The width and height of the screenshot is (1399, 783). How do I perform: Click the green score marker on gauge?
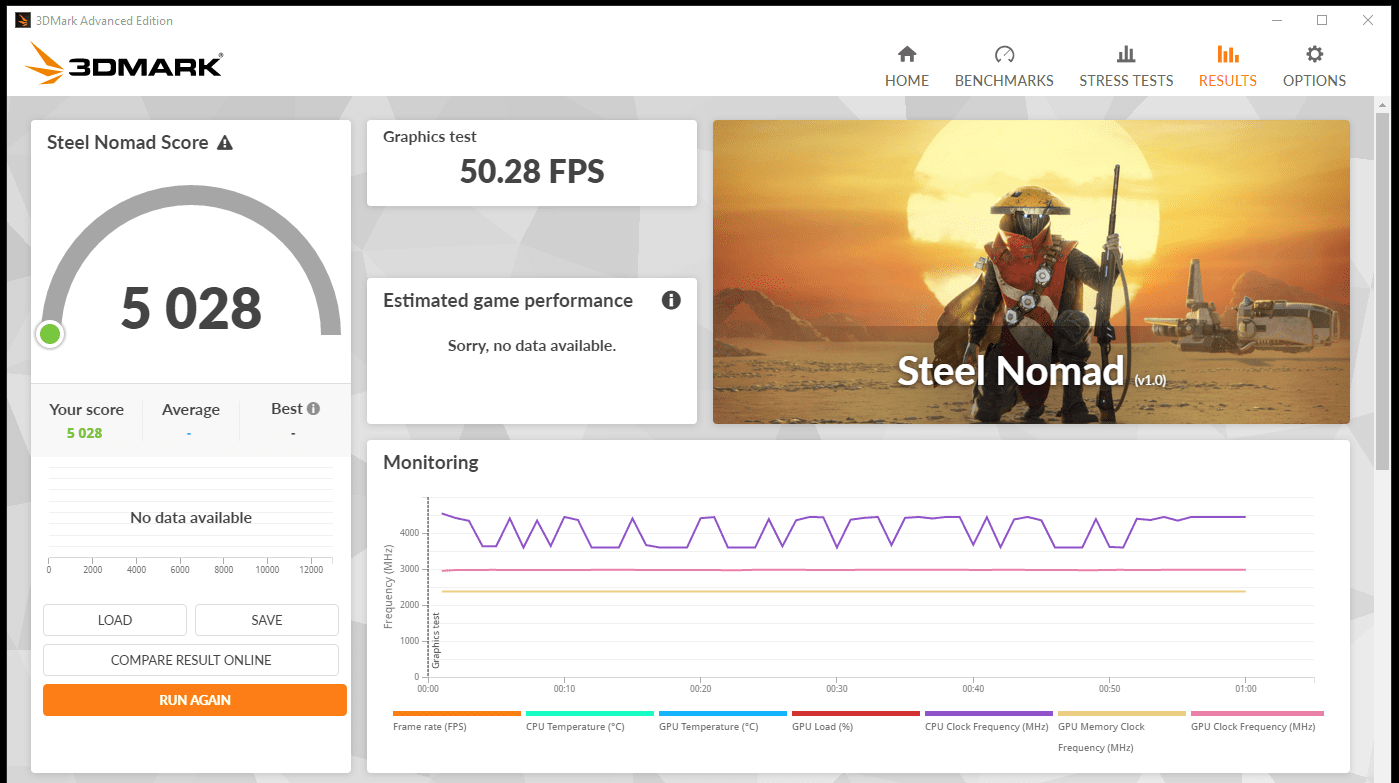point(50,334)
